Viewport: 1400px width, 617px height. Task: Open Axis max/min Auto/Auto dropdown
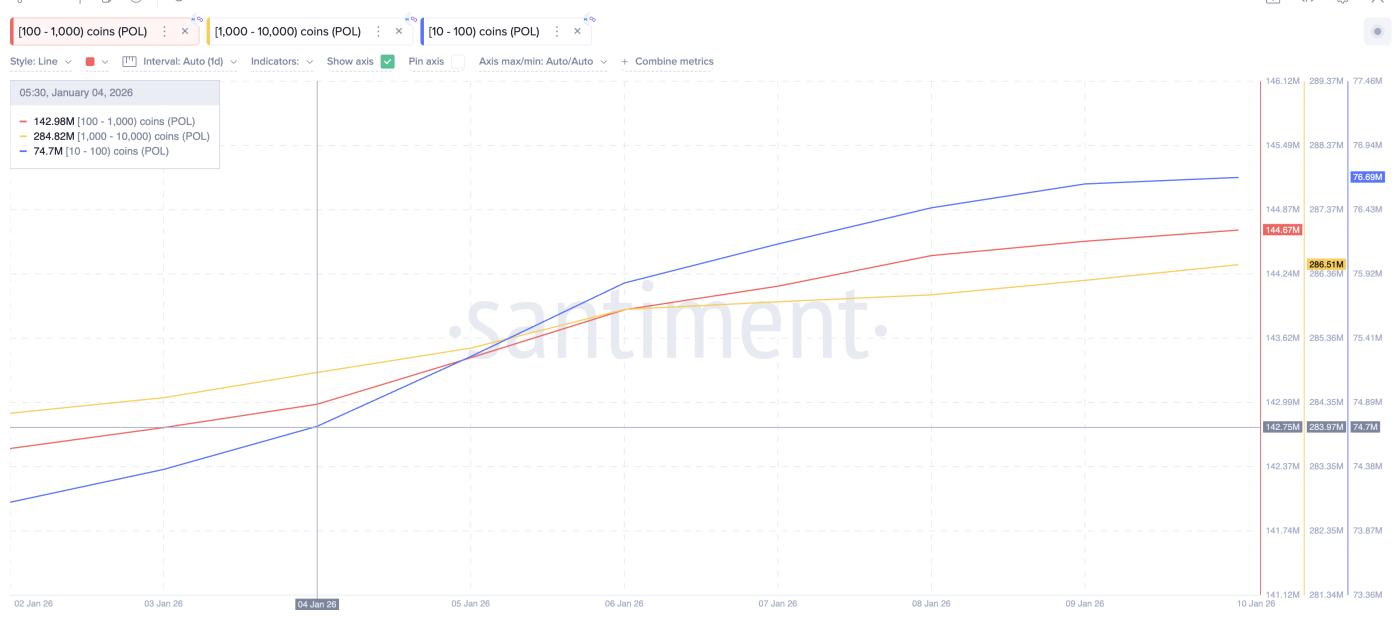(542, 62)
